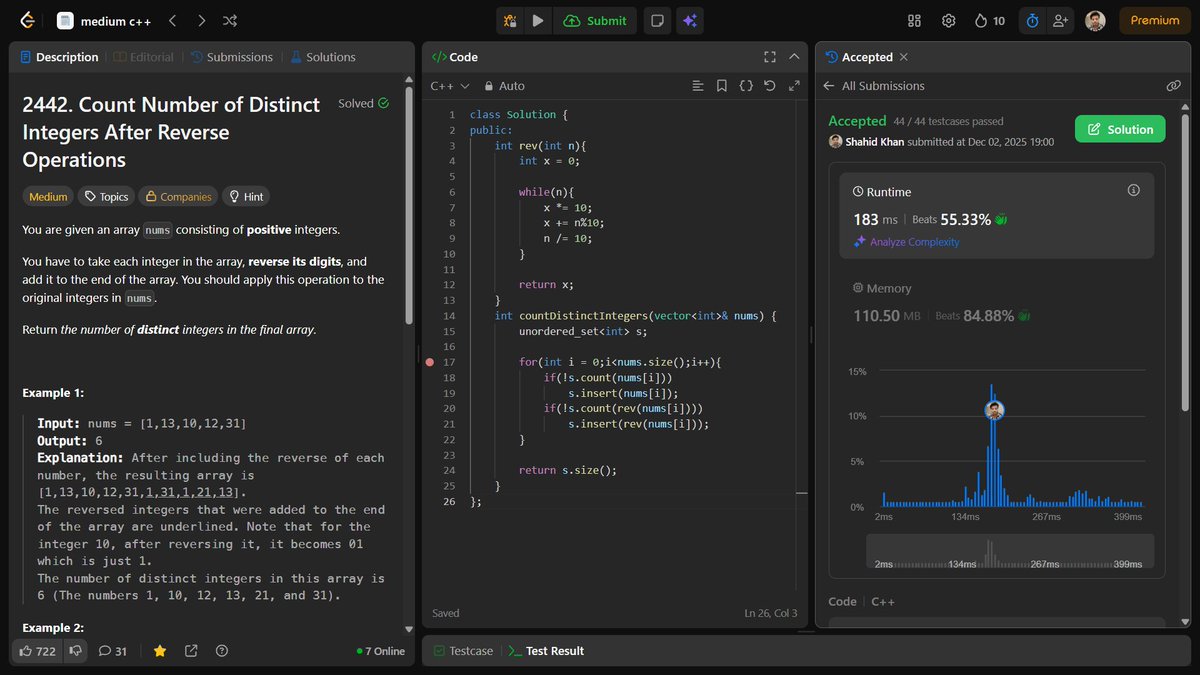Expand the Hint tag
The height and width of the screenshot is (675, 1200).
[x=246, y=197]
